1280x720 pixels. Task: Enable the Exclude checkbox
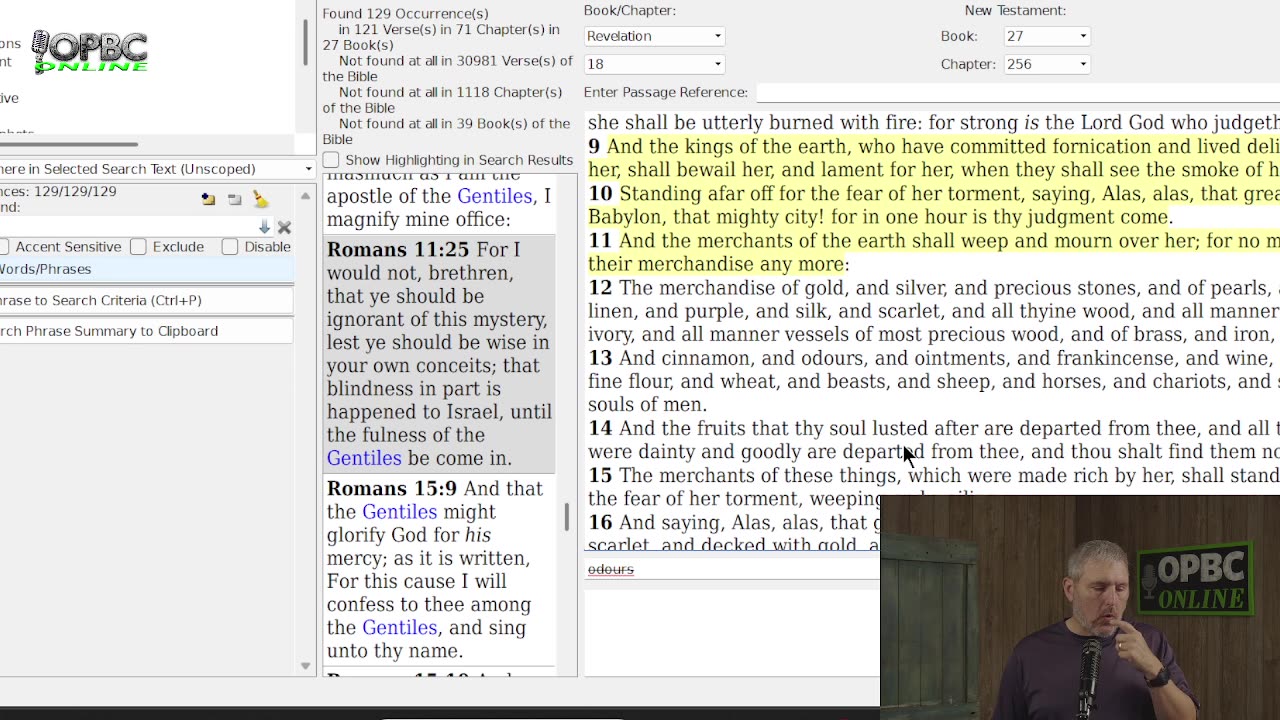[138, 246]
